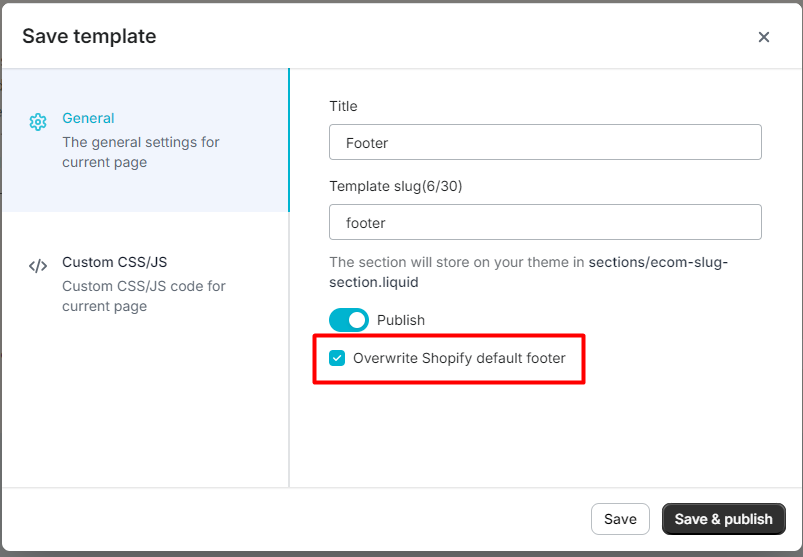Click the Overwrite Shopify default footer label
This screenshot has width=803, height=557.
459,357
